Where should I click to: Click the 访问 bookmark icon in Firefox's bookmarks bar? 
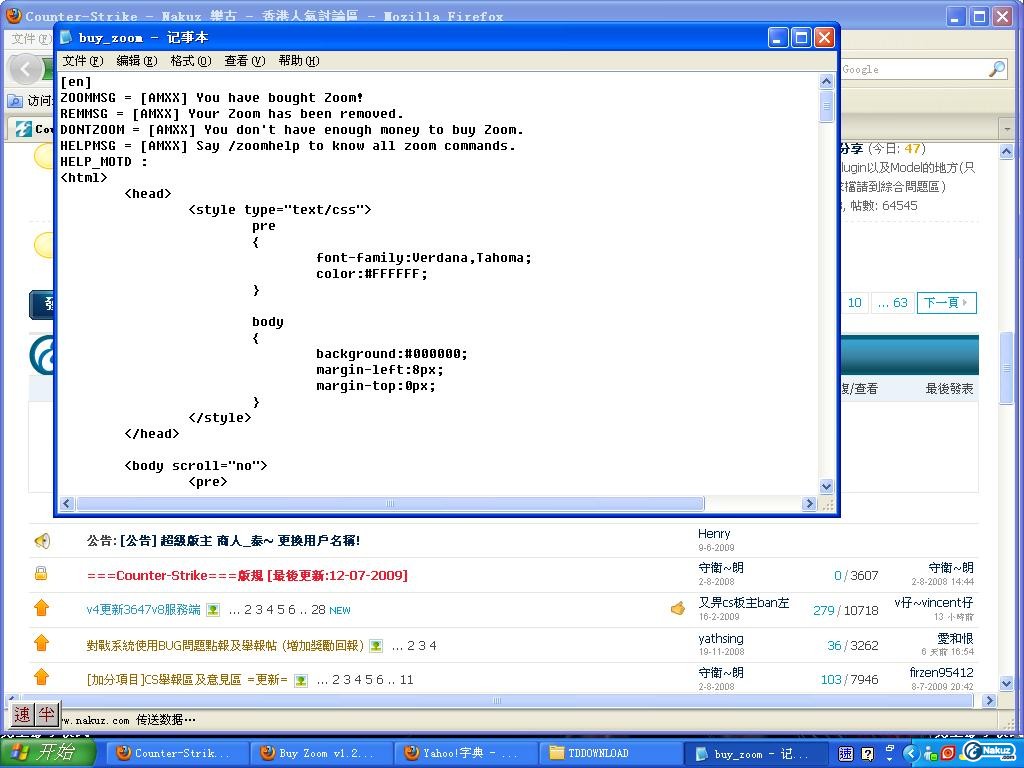point(14,101)
